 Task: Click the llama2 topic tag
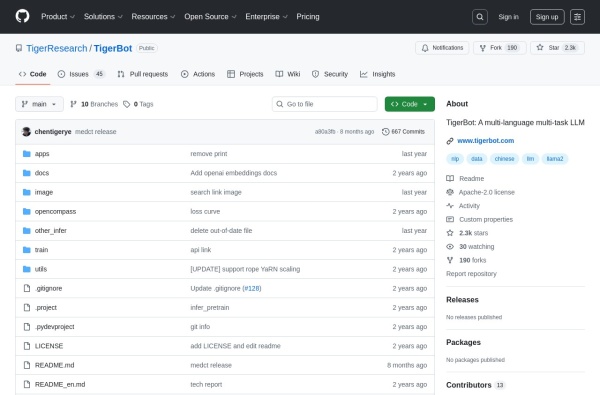coord(555,159)
